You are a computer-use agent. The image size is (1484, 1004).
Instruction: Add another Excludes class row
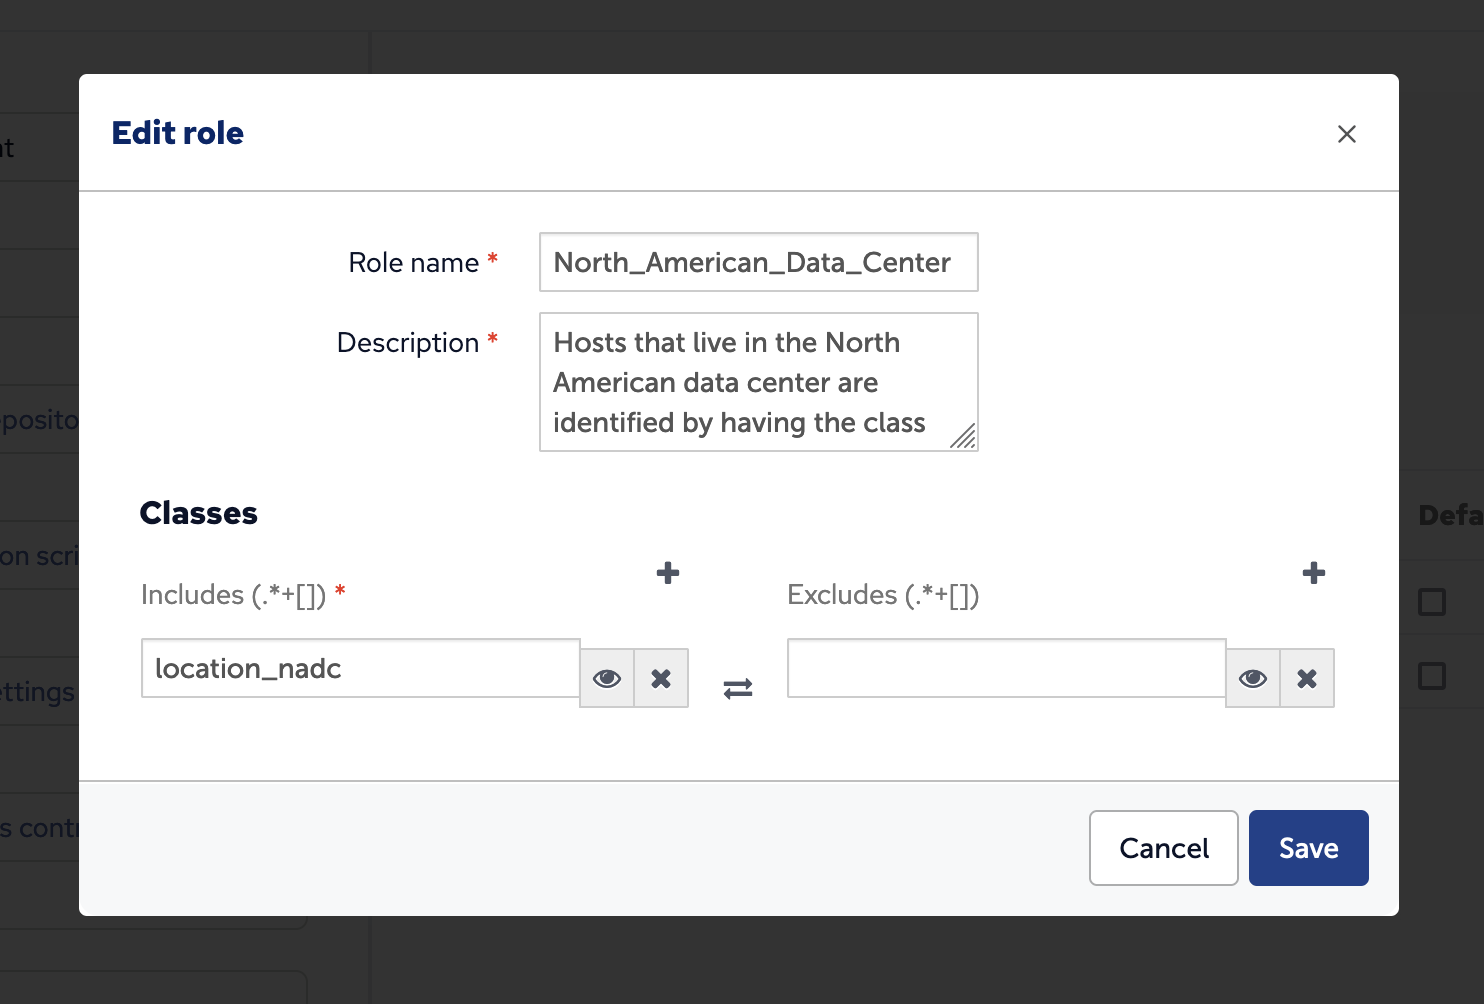[x=1313, y=573]
